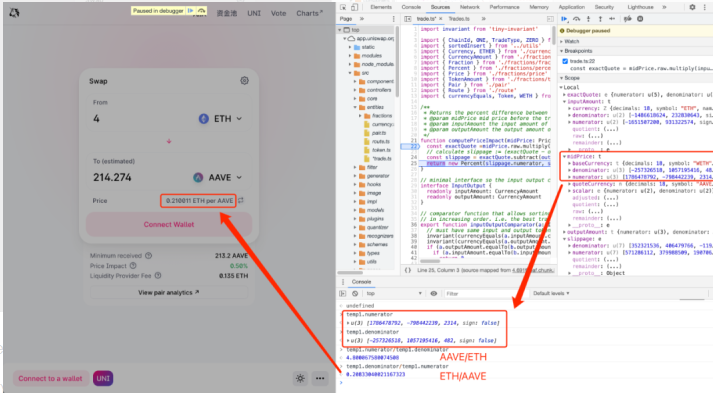Deactivate breakpoints icon

(x=628, y=19)
